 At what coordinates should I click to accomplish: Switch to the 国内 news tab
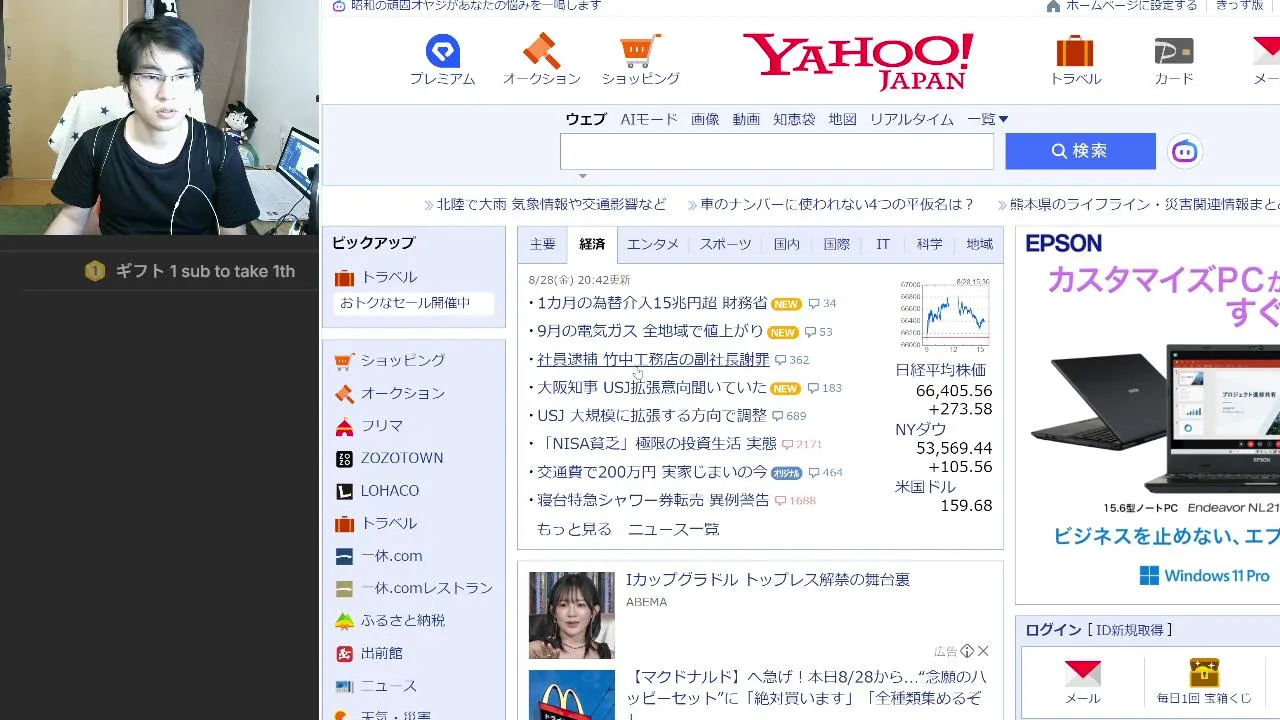pos(787,244)
